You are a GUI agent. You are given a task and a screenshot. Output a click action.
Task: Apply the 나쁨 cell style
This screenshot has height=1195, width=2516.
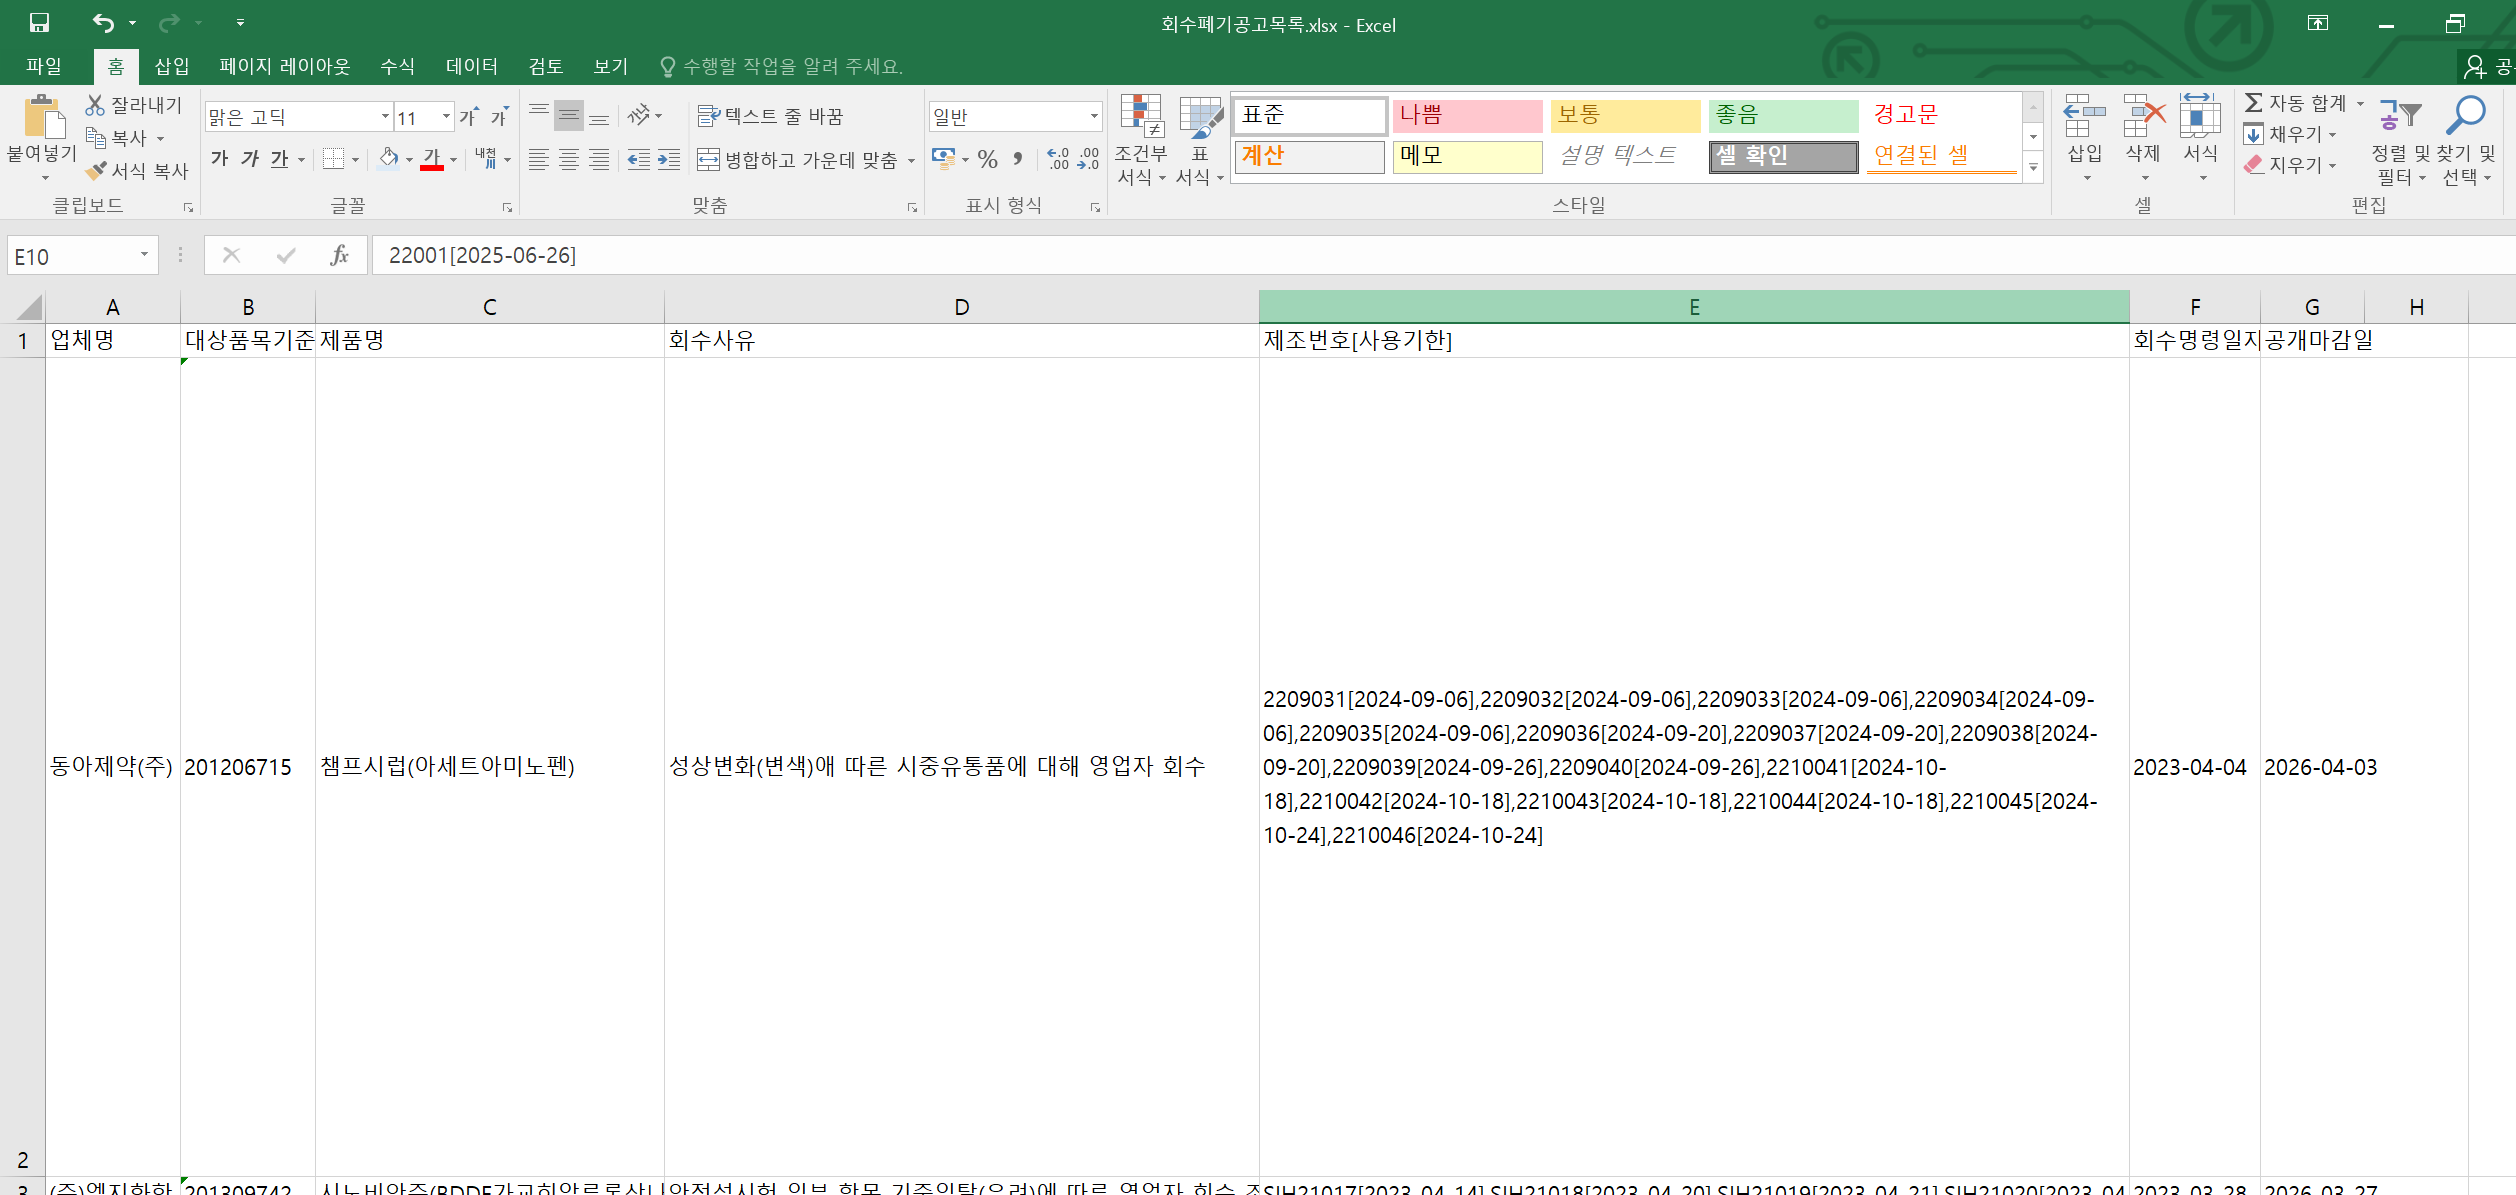(x=1466, y=115)
